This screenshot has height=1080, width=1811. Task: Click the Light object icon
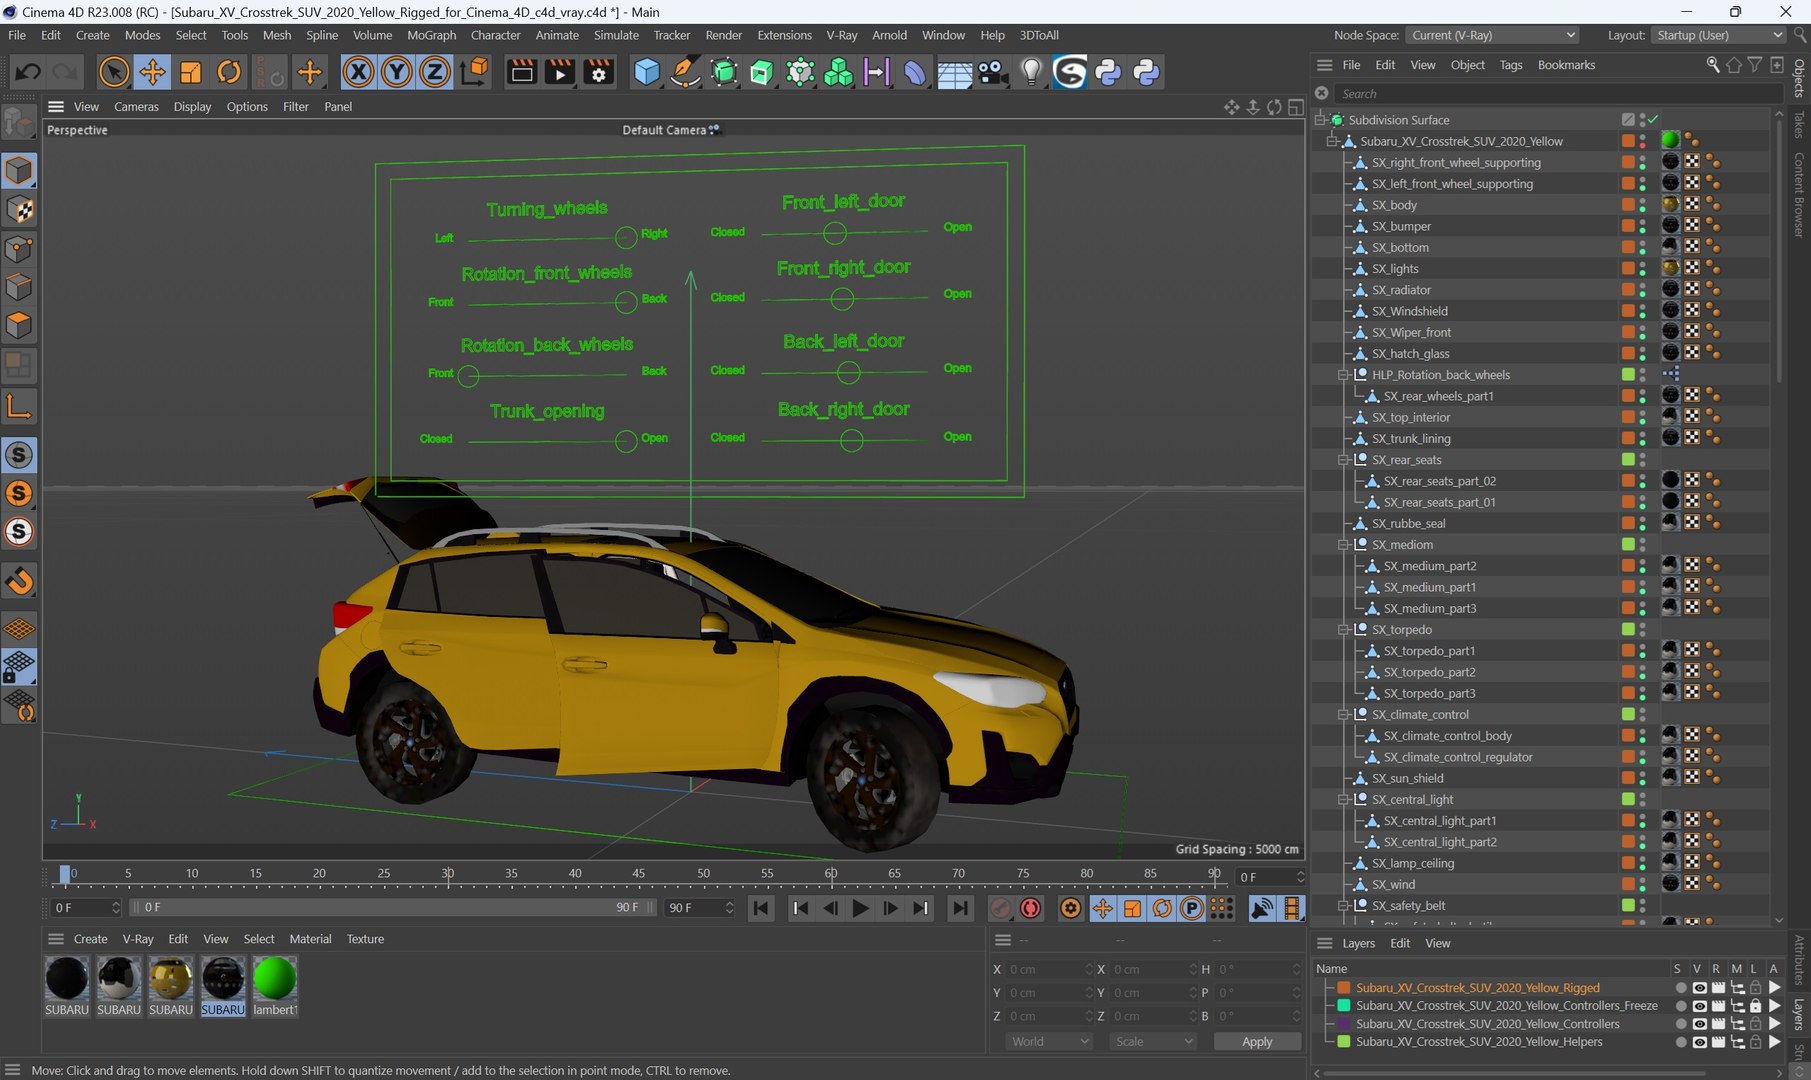(1031, 72)
